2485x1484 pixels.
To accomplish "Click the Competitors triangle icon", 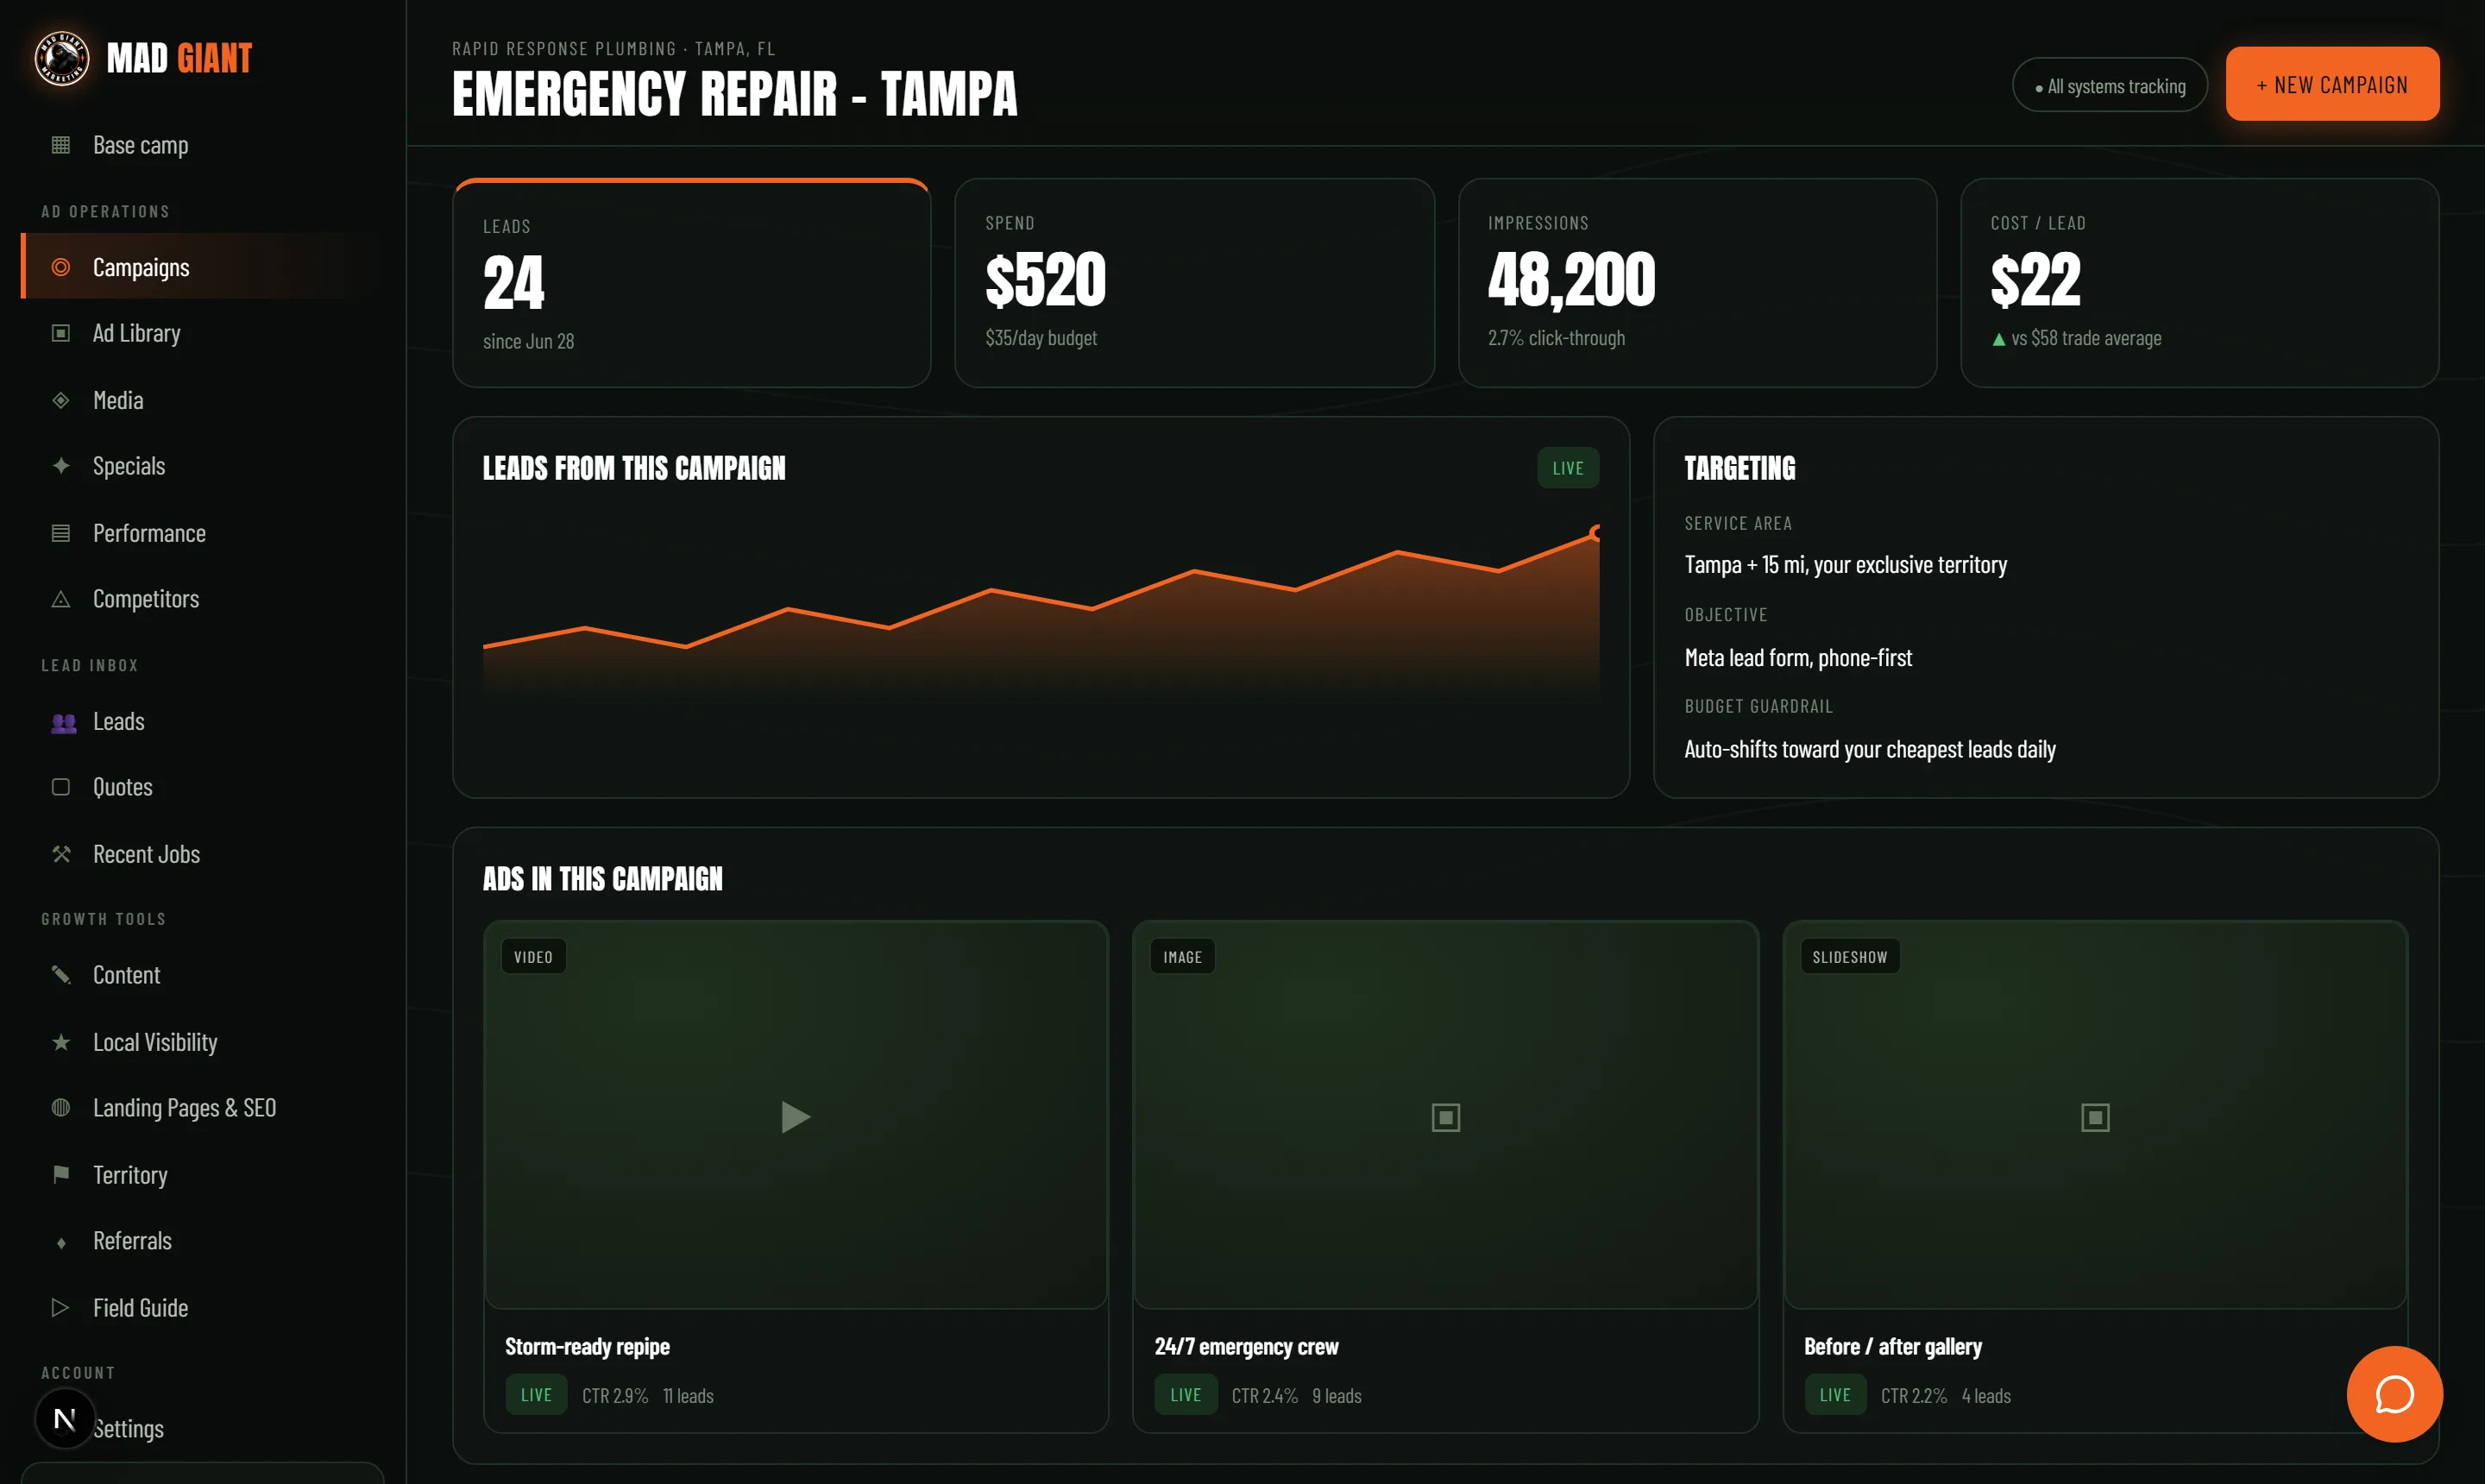I will 61,599.
